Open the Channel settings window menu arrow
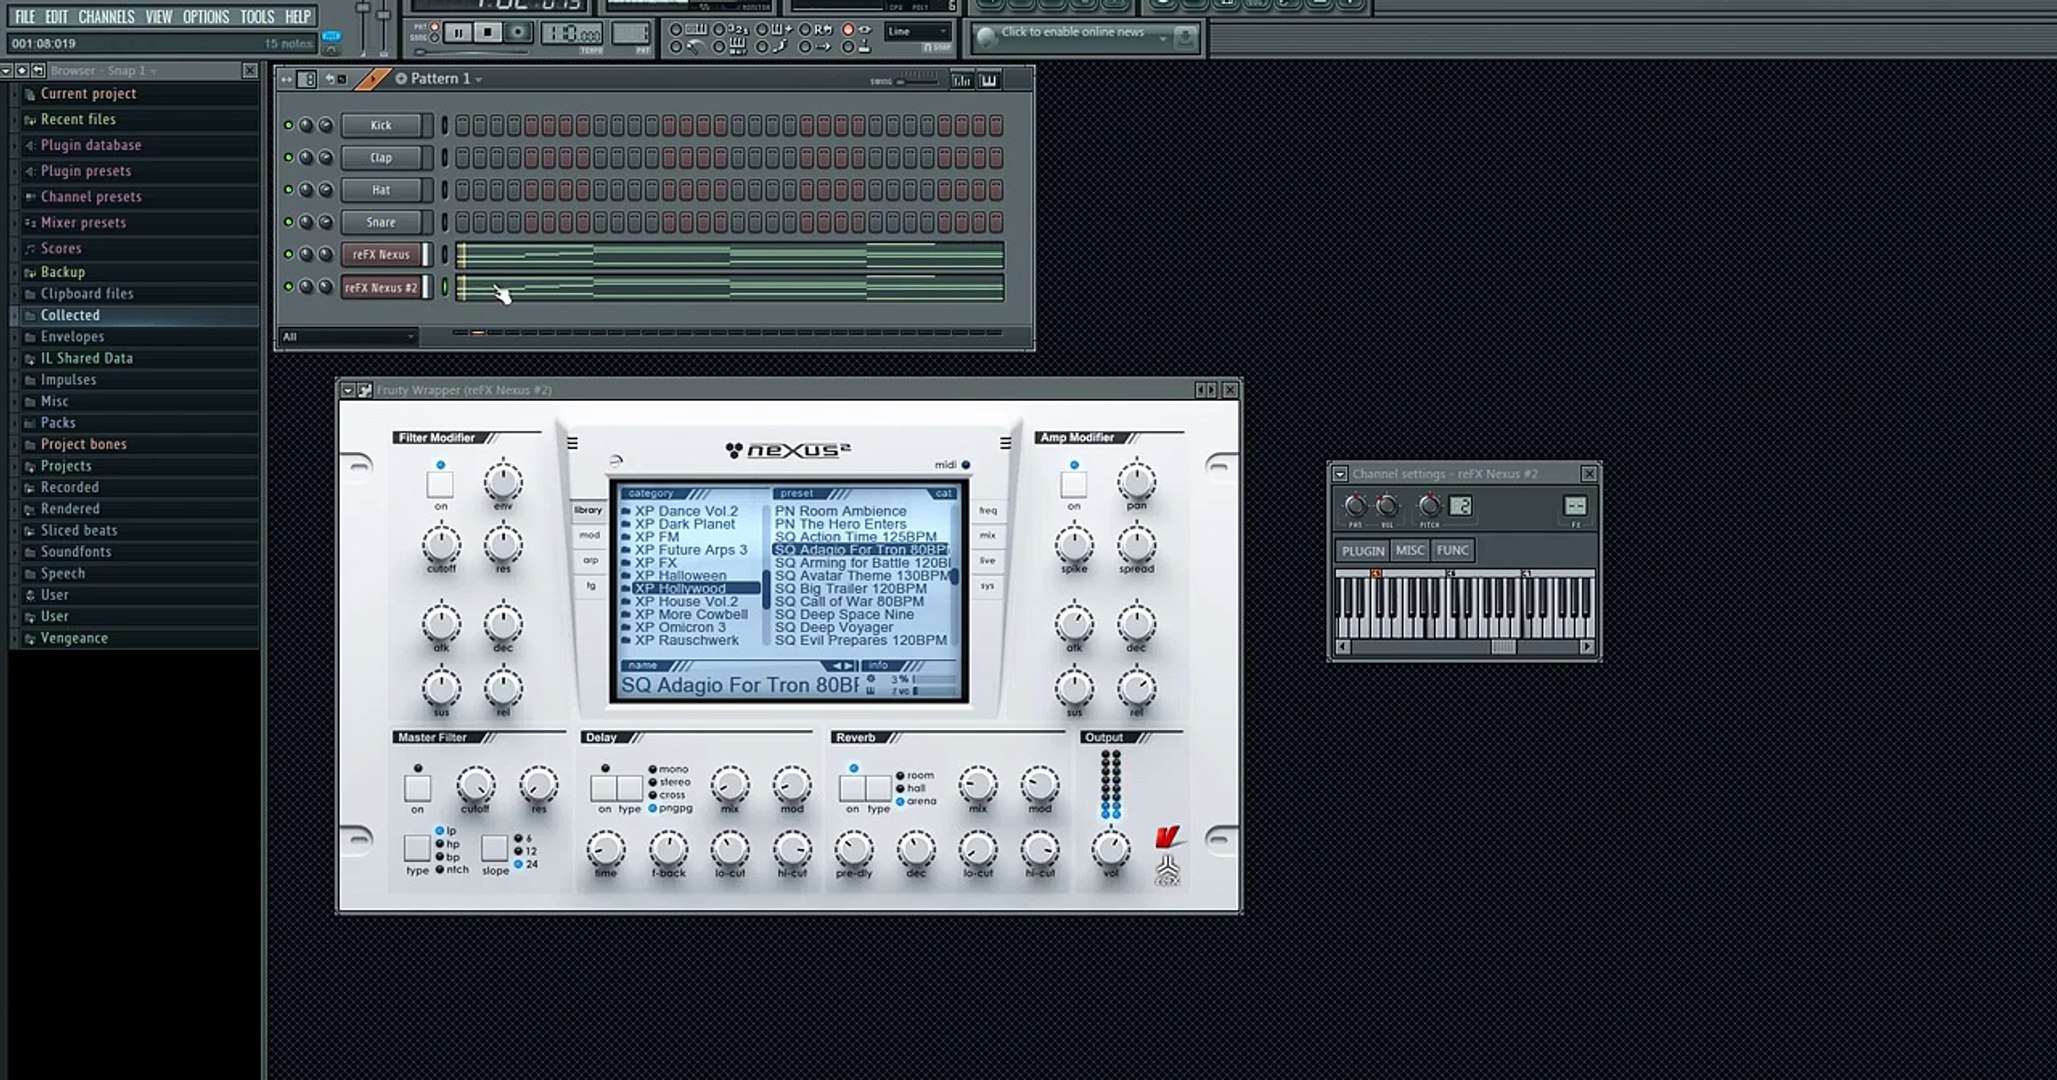 pyautogui.click(x=1341, y=474)
